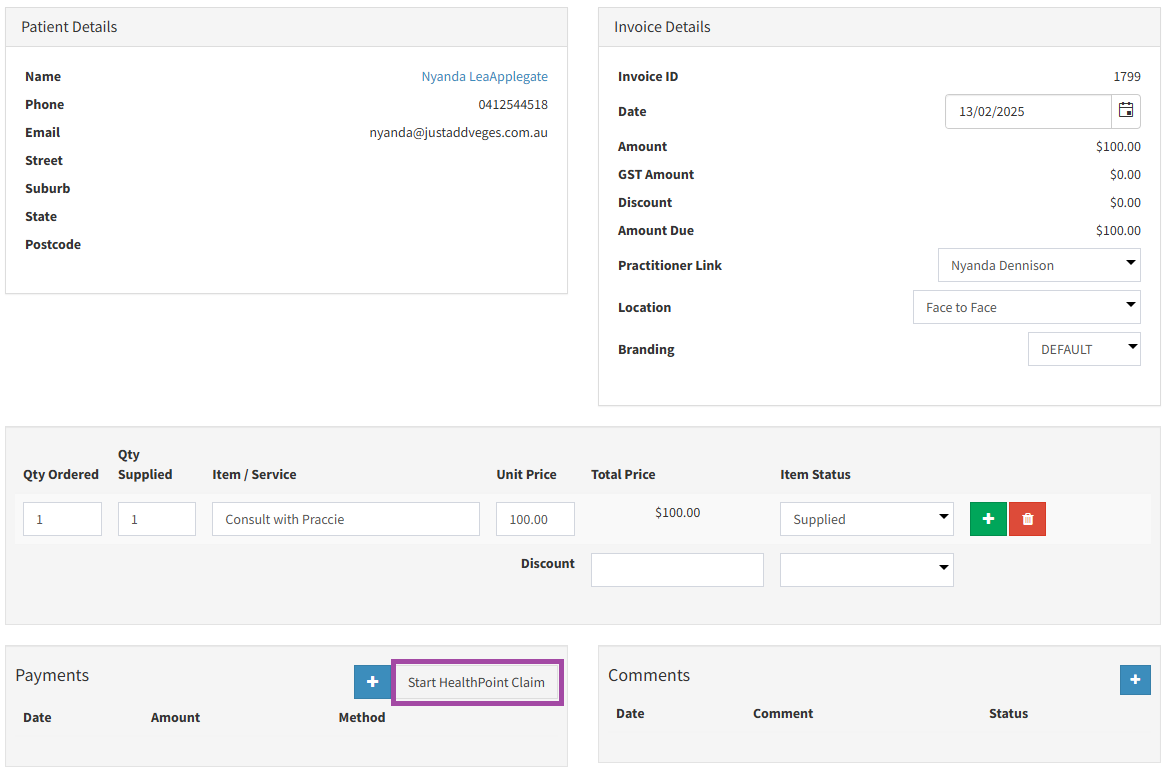This screenshot has width=1164, height=769.
Task: Open Location dropdown showing Face to Face
Action: coord(1027,307)
